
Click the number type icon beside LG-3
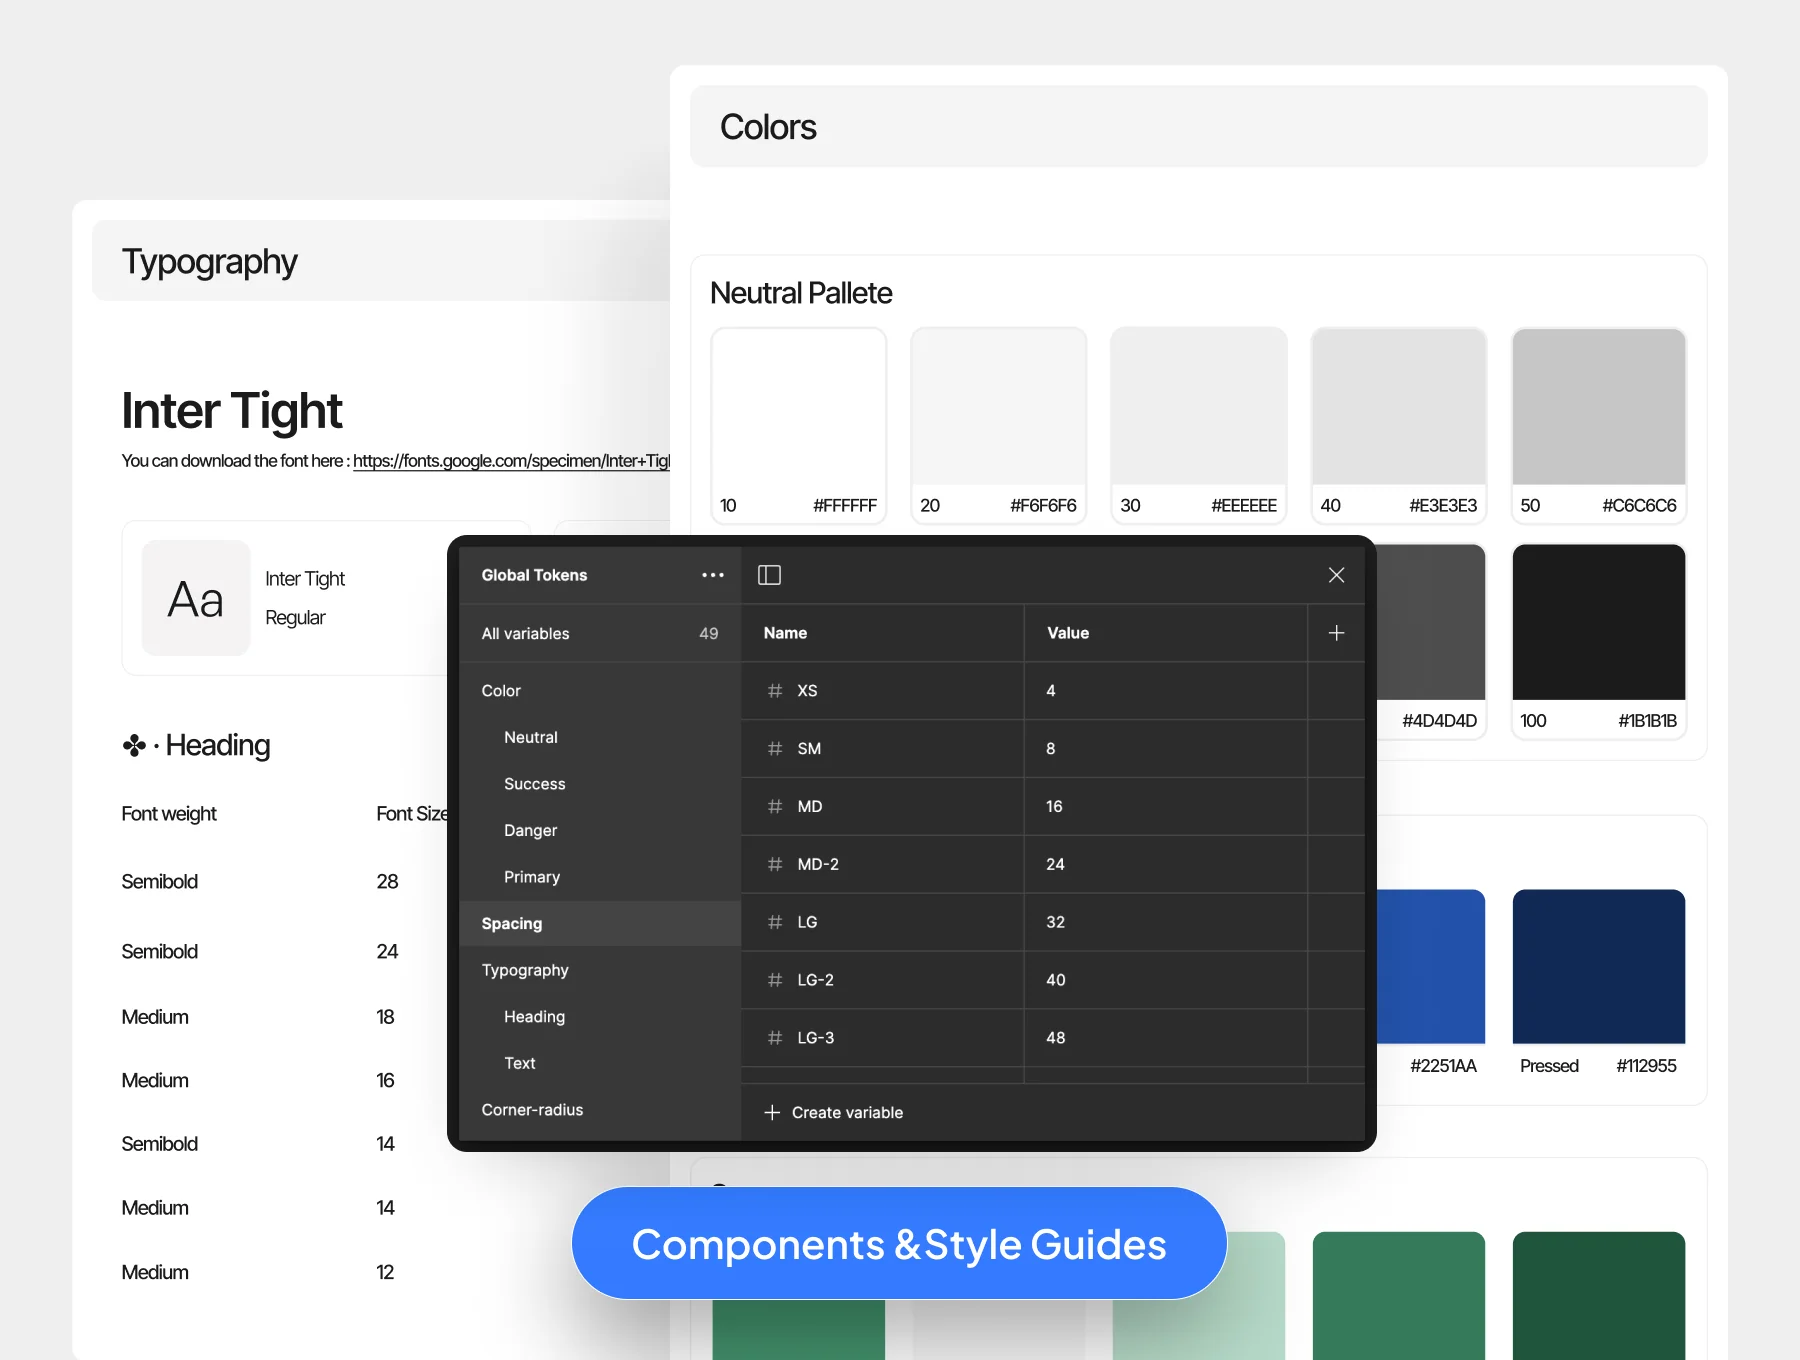[775, 1038]
